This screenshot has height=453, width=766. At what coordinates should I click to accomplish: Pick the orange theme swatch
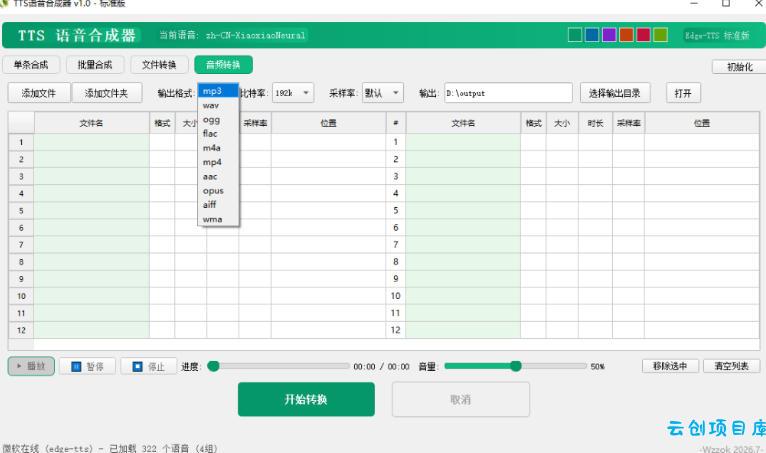(x=626, y=35)
